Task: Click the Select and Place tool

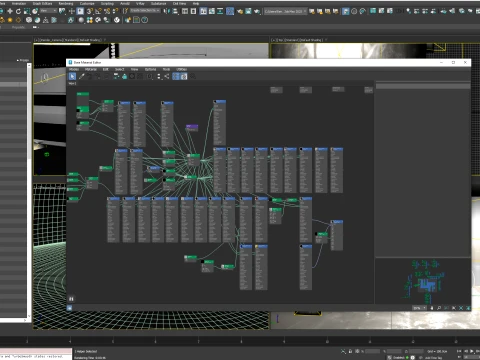Action: tap(35, 11)
